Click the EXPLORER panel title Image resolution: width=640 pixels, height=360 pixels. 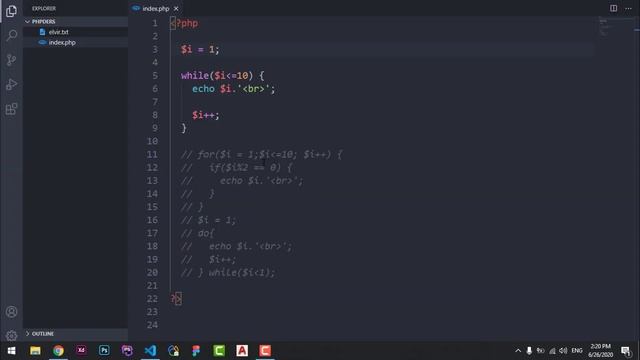[x=44, y=8]
